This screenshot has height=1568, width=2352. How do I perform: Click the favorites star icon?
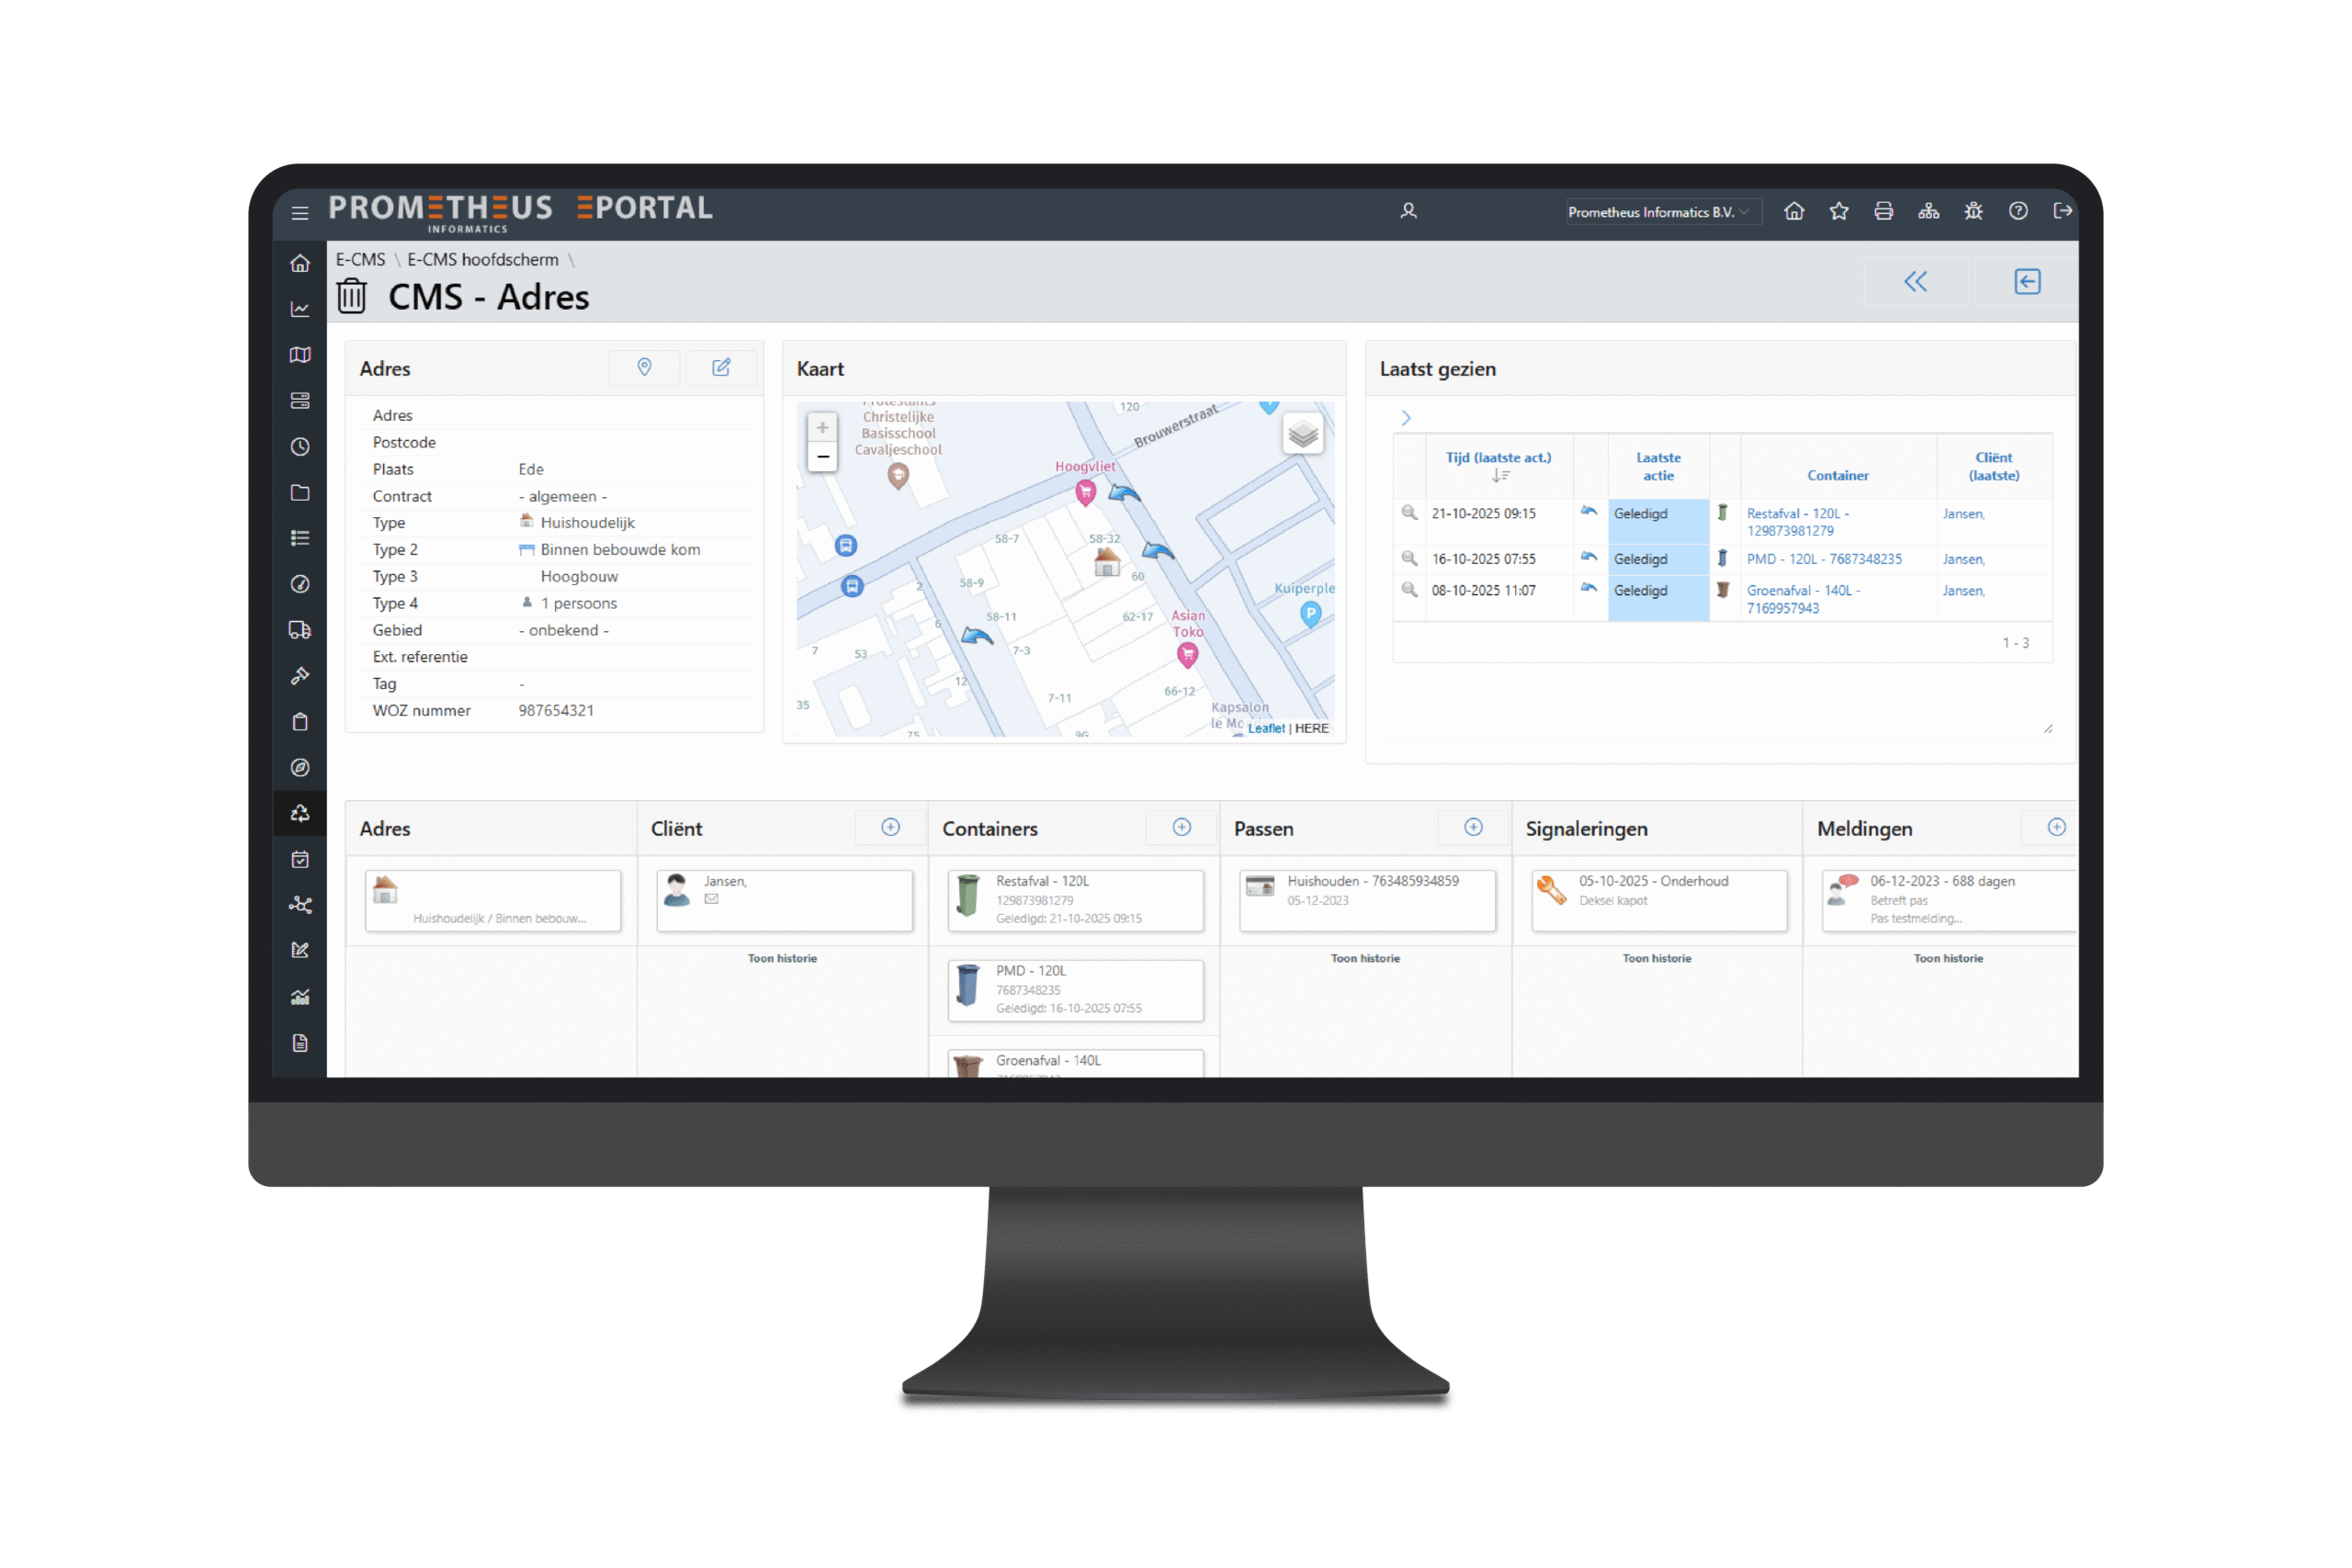(1838, 211)
